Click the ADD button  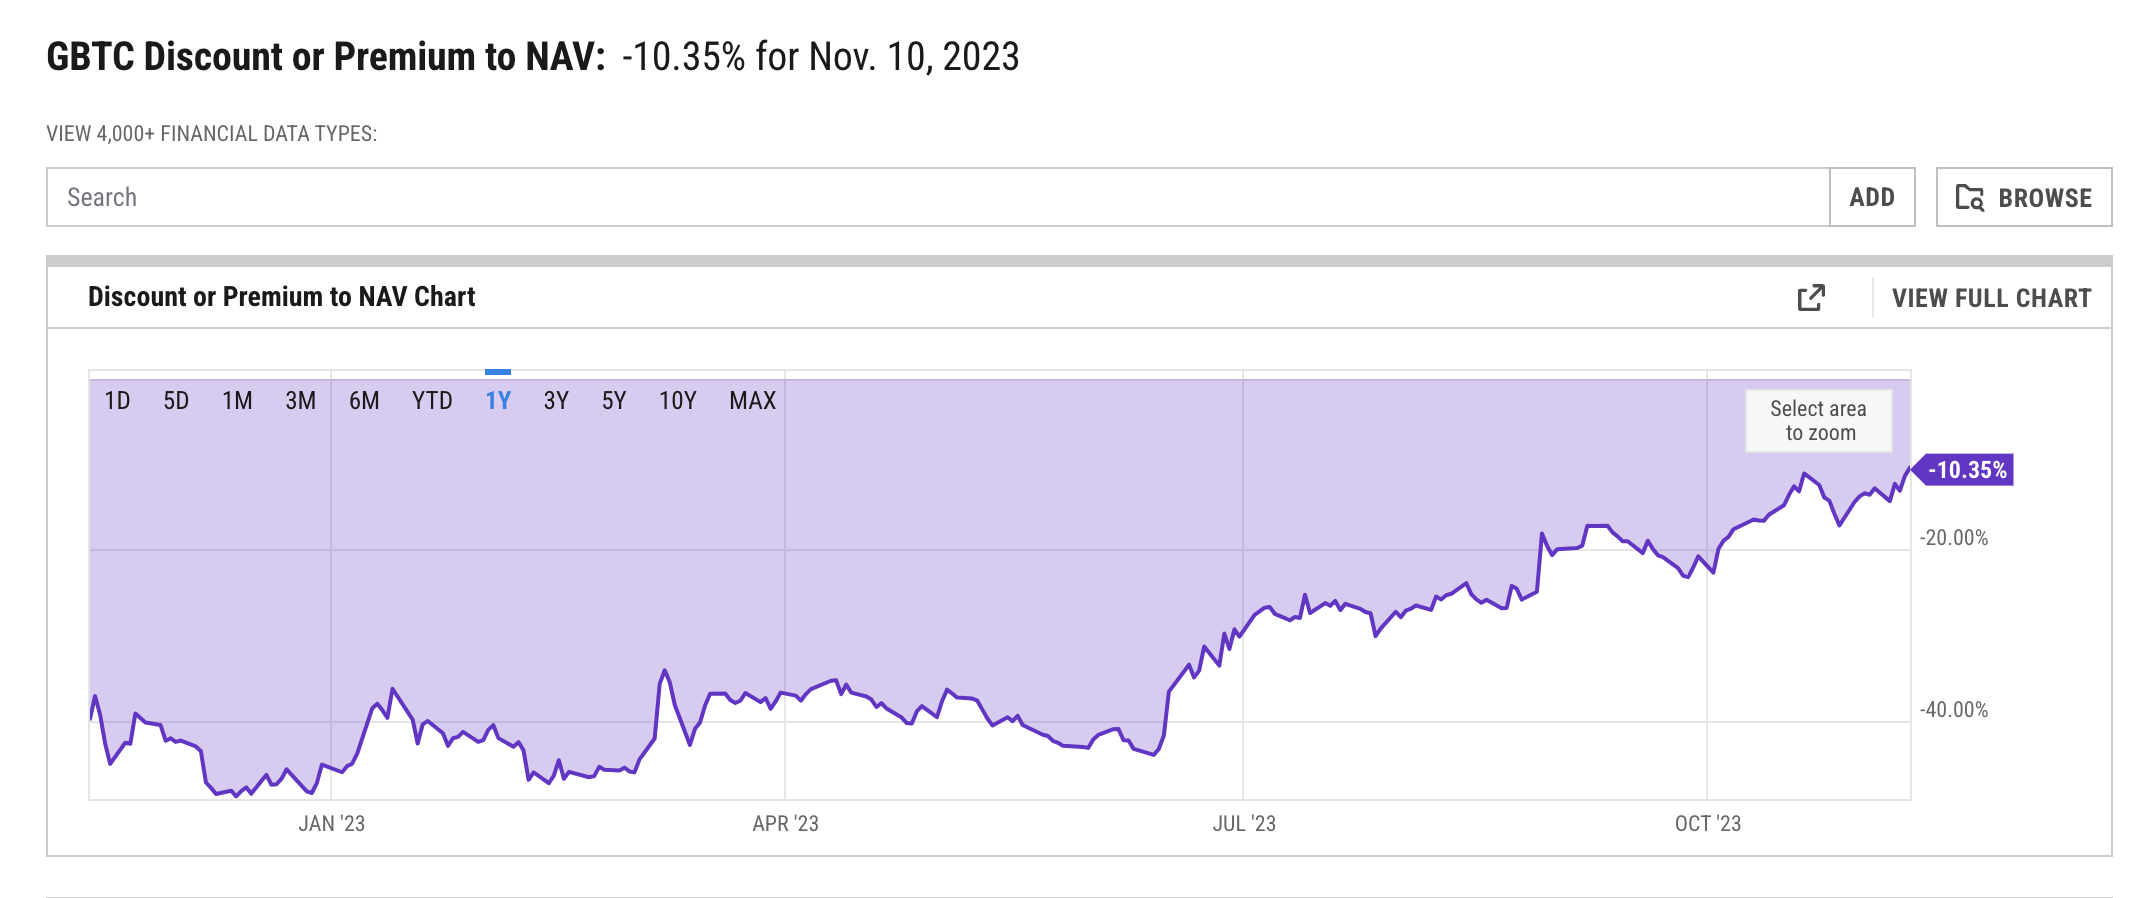pyautogui.click(x=1872, y=197)
